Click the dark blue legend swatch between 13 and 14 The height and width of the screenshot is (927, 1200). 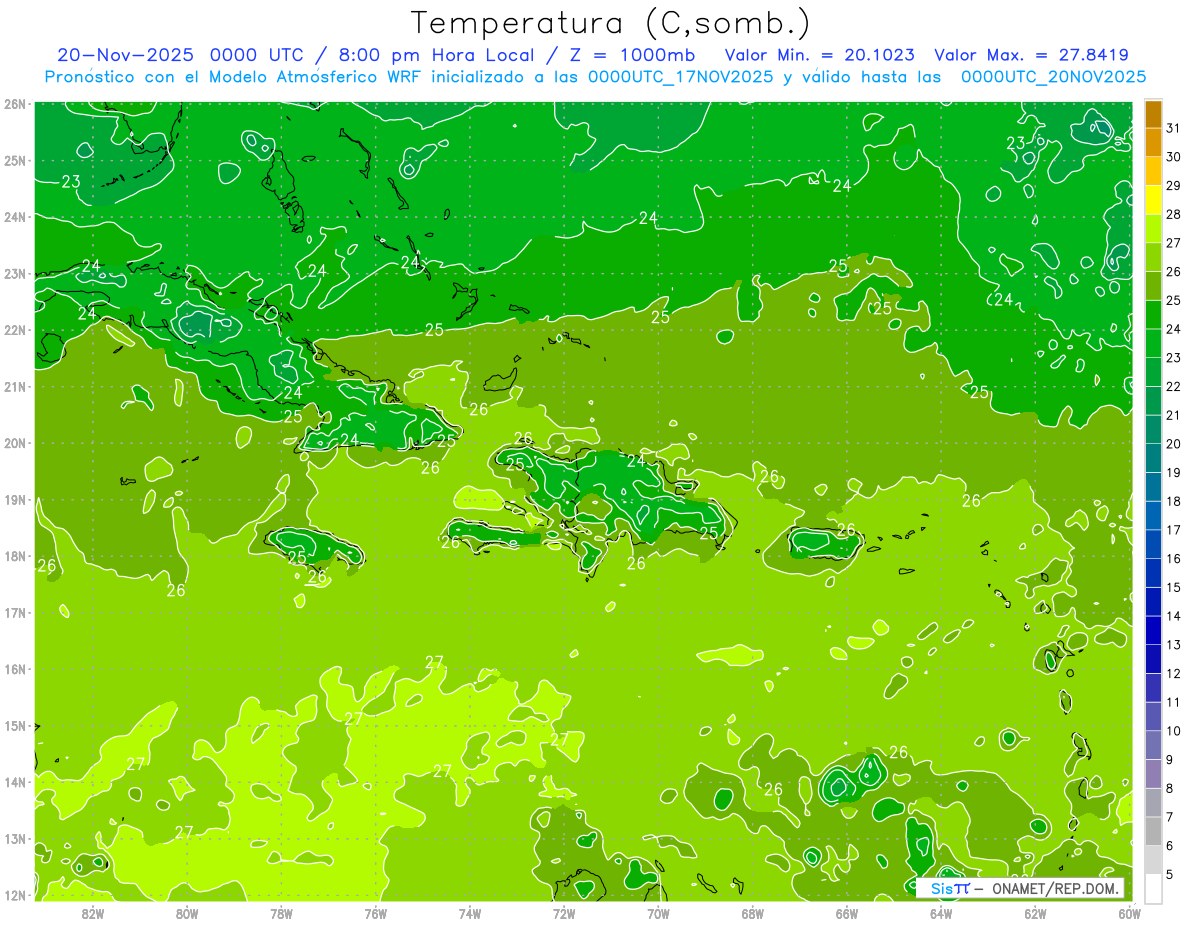point(1153,630)
